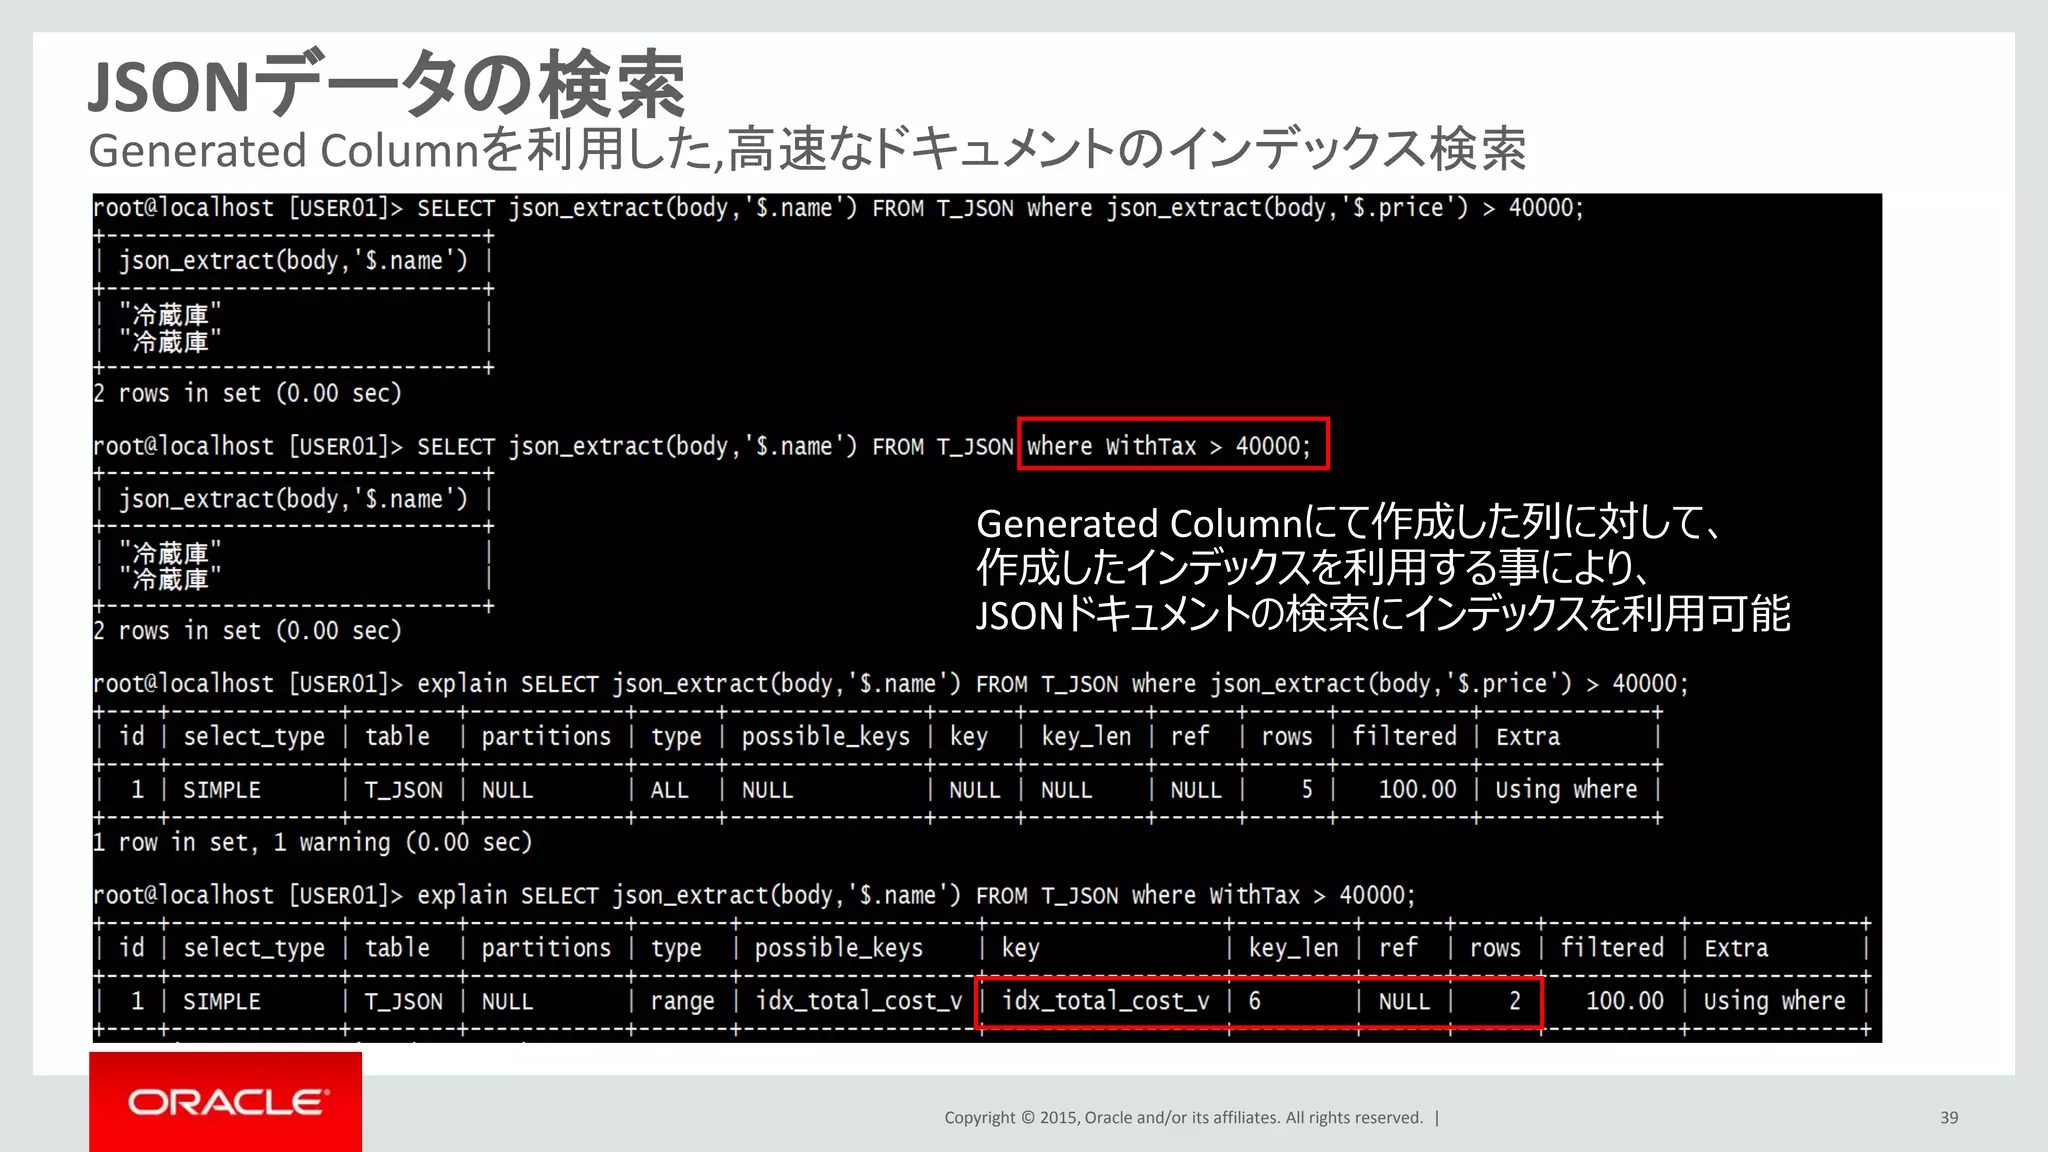Click the annotation line 'JSONドキュメントの検索に…'
Viewport: 2048px width, 1152px height.
[1383, 614]
